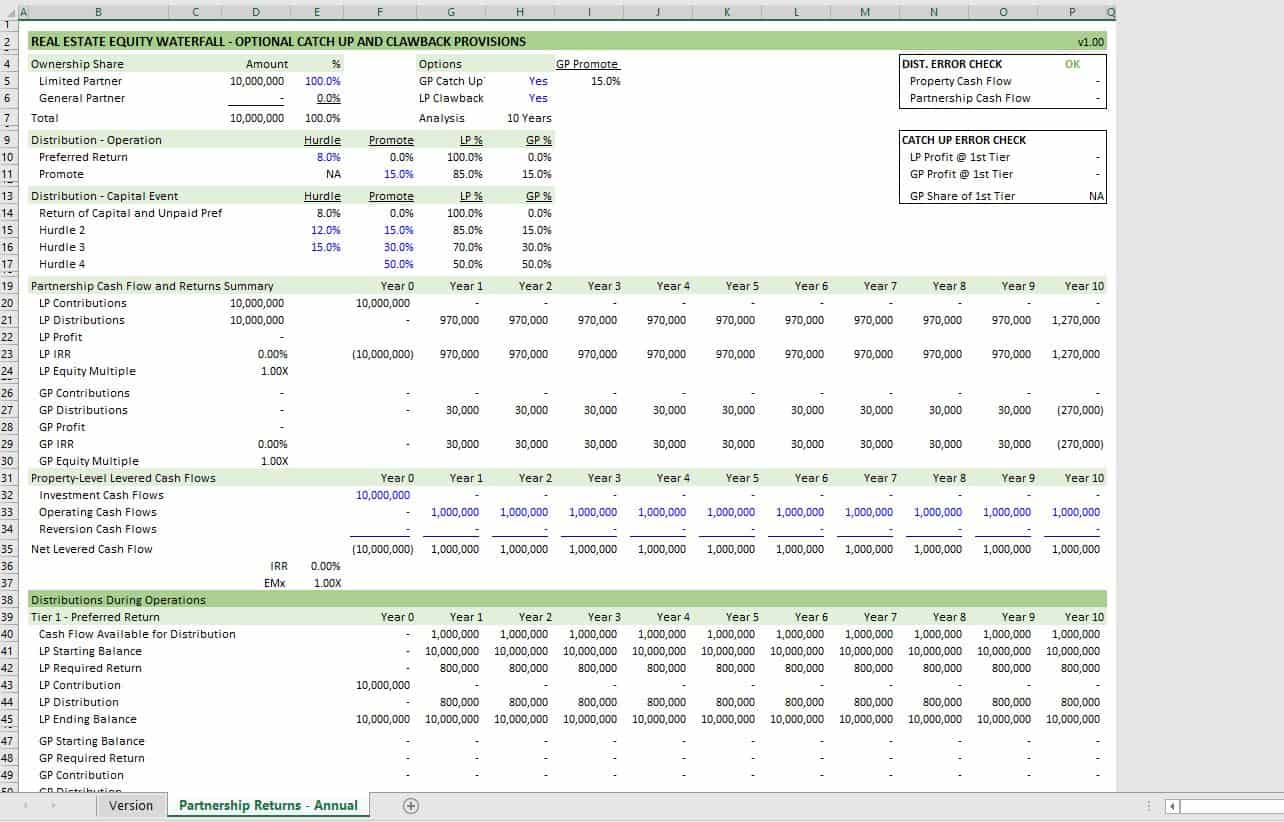Click the add new sheet plus icon
The image size is (1284, 822).
click(x=410, y=805)
